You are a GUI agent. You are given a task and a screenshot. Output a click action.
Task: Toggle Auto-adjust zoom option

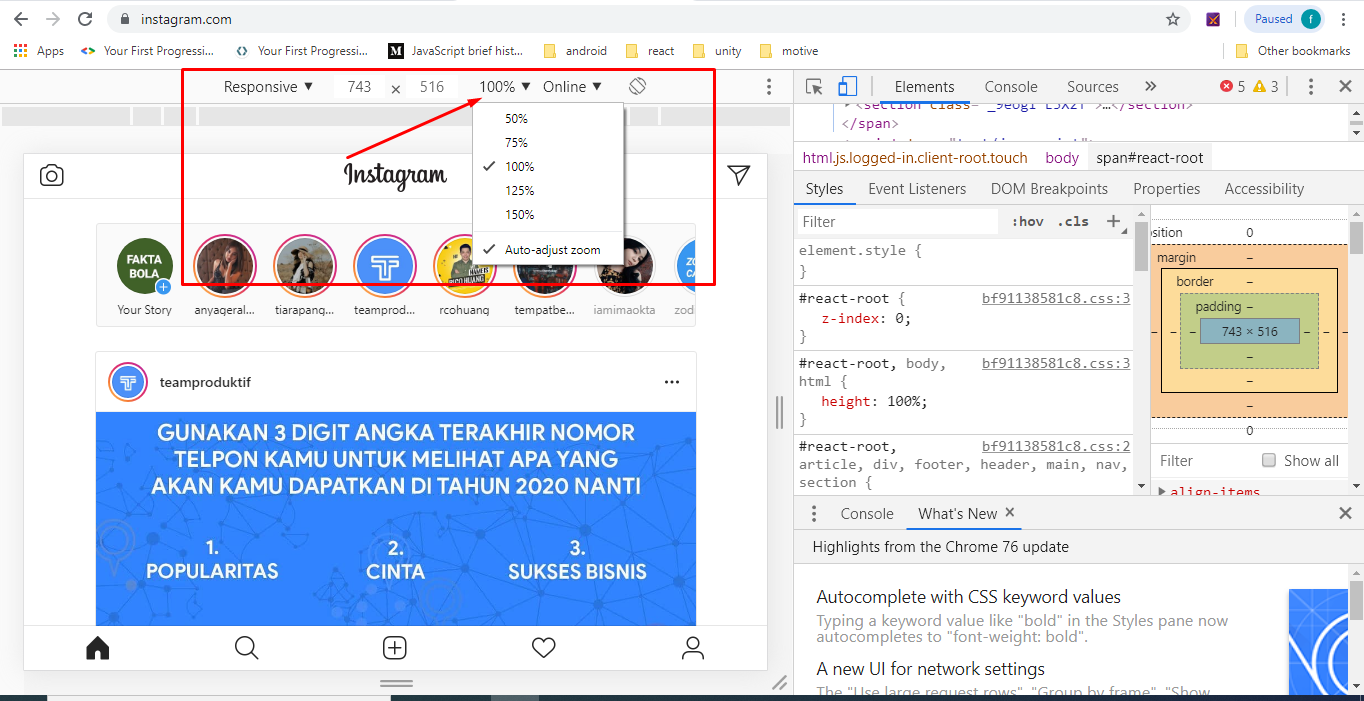[x=549, y=249]
